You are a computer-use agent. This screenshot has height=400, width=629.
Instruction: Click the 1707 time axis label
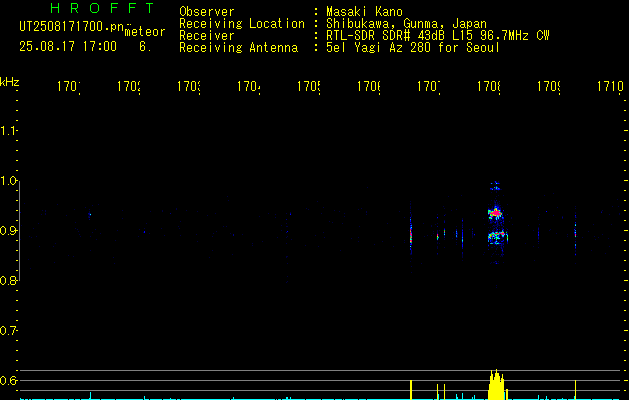click(x=429, y=87)
